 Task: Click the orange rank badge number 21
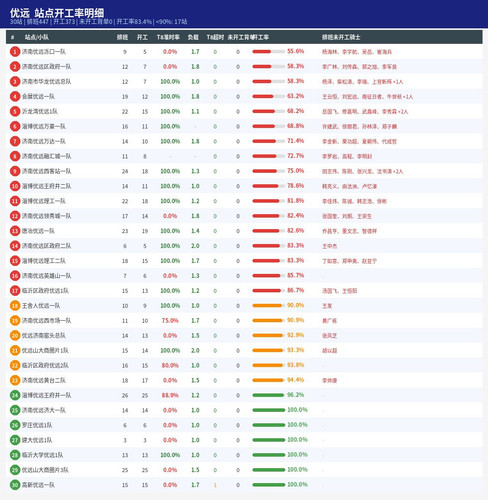15,350
